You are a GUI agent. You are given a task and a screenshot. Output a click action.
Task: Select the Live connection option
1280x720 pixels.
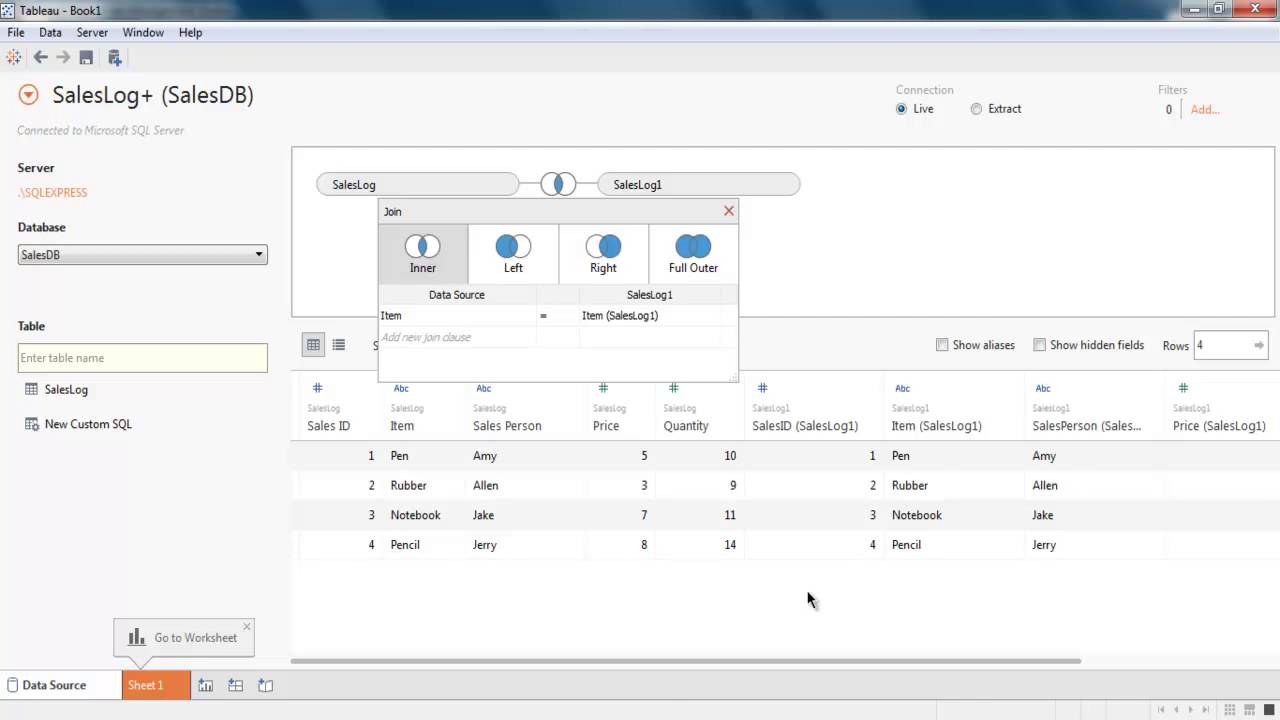coord(902,109)
